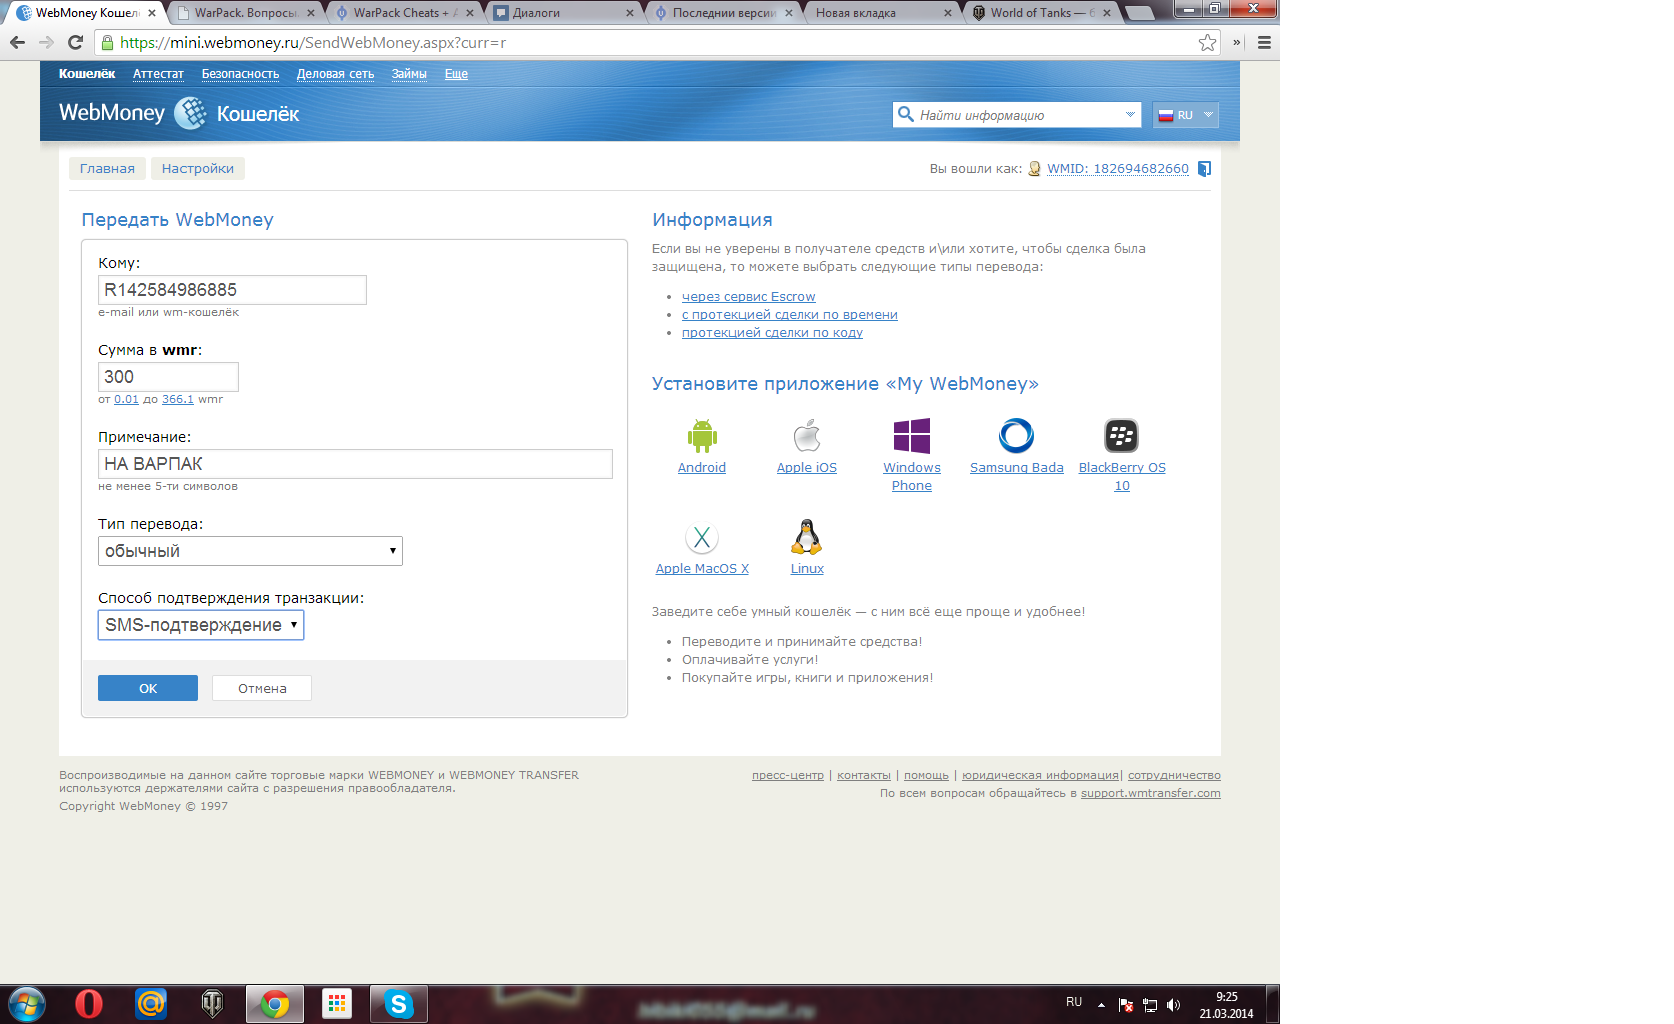Expand the search box dropdown arrow
The height and width of the screenshot is (1024, 1674).
(x=1130, y=115)
